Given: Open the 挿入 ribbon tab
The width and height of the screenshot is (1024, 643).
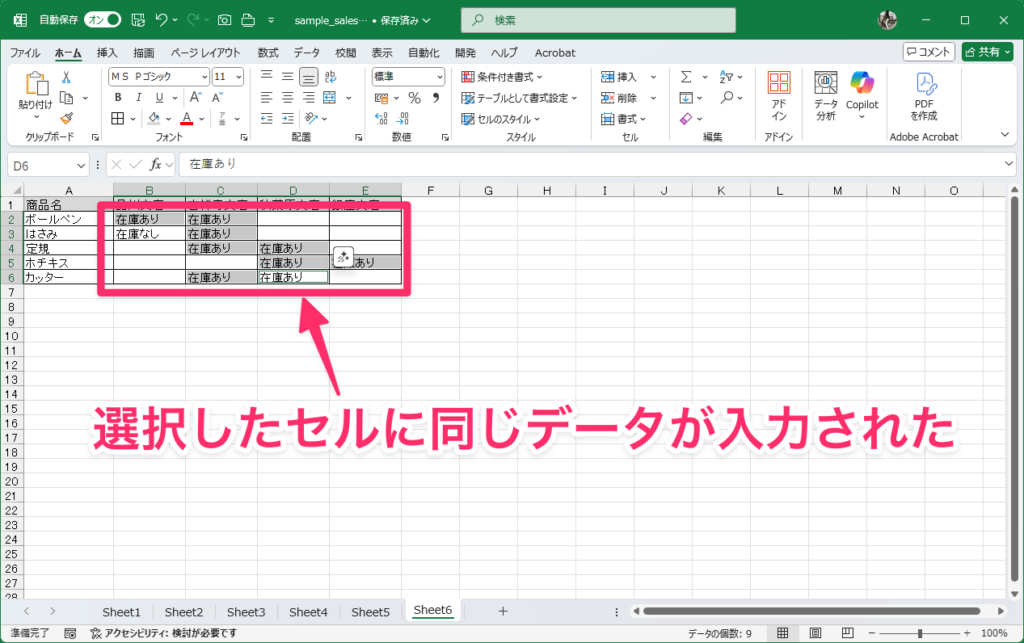Looking at the screenshot, I should pos(107,52).
